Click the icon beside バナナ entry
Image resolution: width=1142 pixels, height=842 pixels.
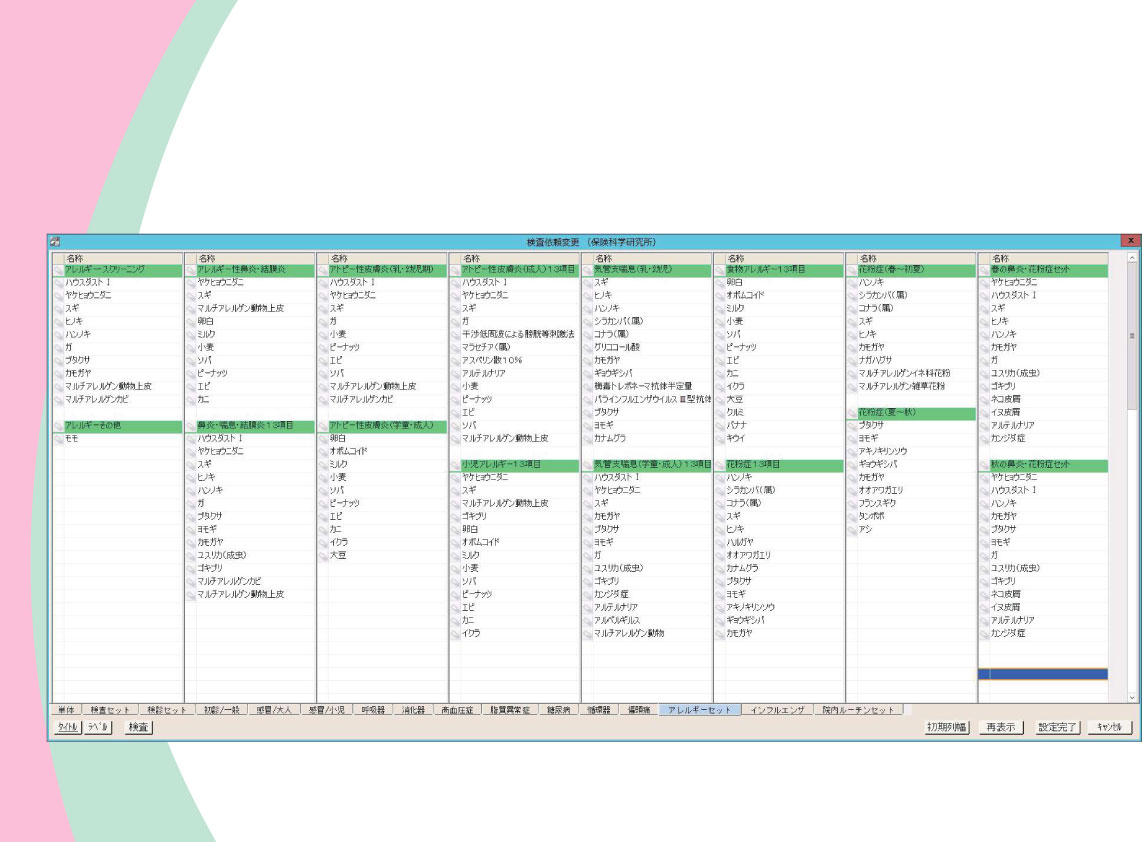(720, 425)
